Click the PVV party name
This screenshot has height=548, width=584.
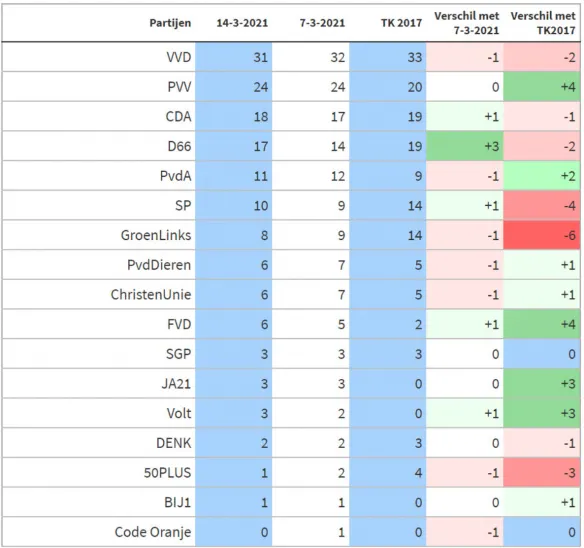pos(179,87)
